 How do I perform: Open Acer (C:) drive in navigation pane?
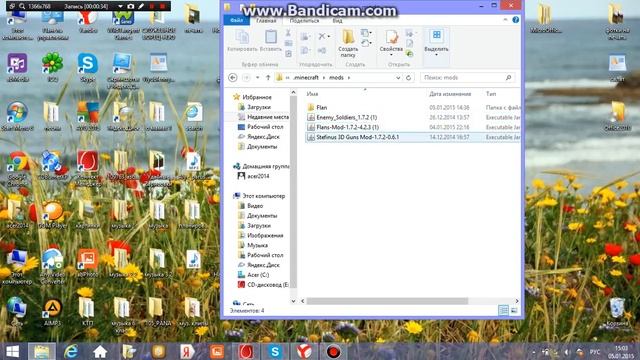point(258,275)
